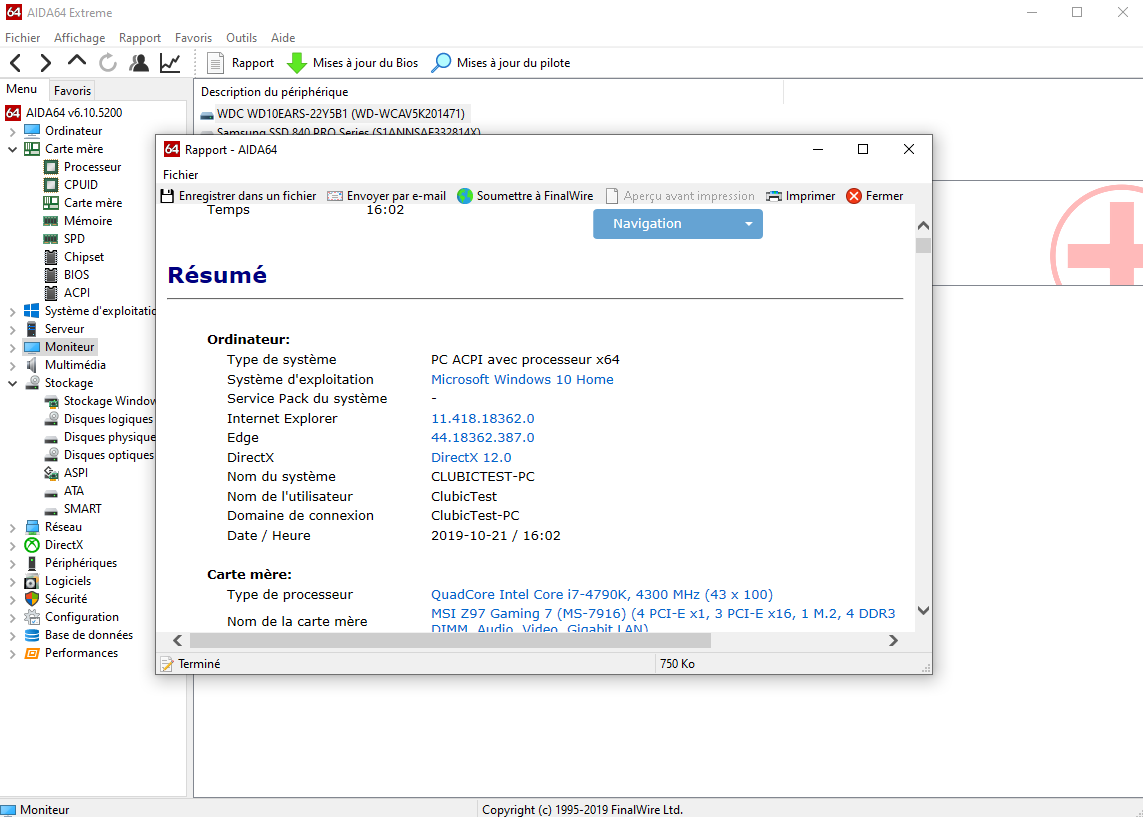
Task: Open the Favoris menu
Action: [193, 38]
